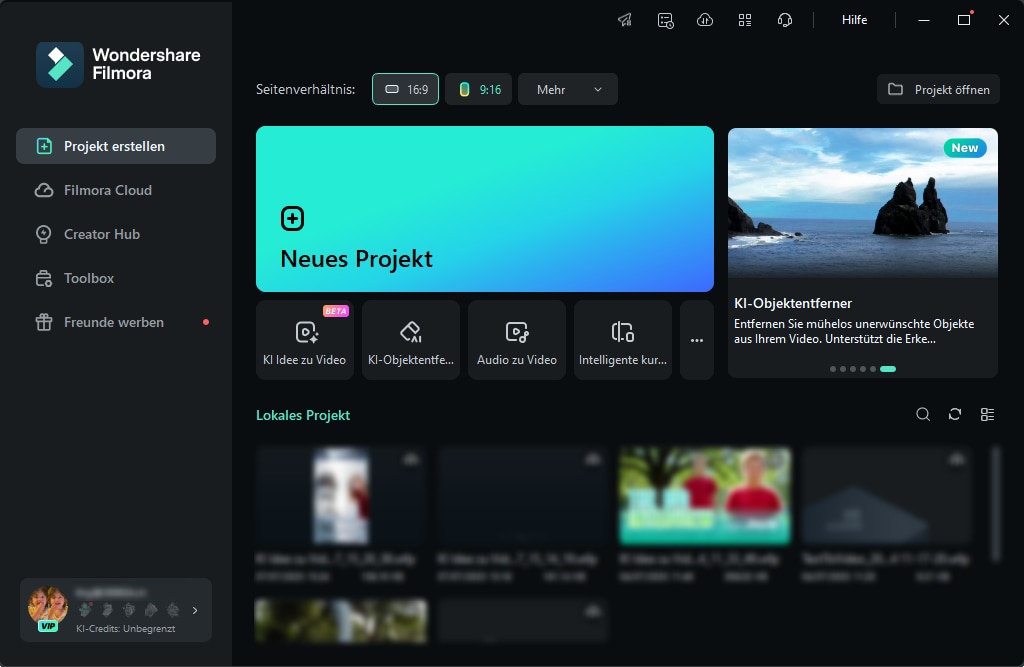
Task: Open Audio zu Video tool
Action: [x=517, y=340]
